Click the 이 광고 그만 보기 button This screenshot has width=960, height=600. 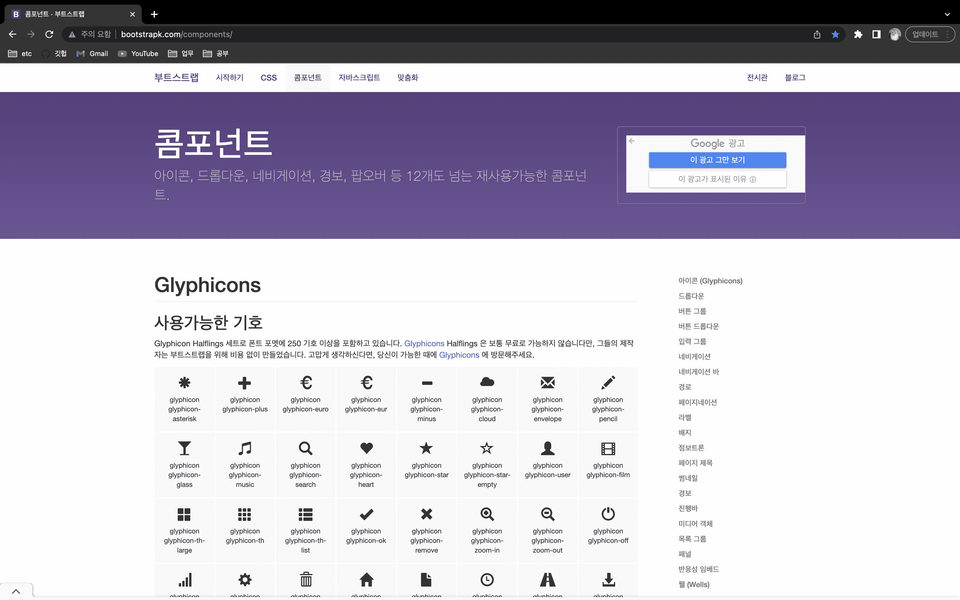[717, 160]
